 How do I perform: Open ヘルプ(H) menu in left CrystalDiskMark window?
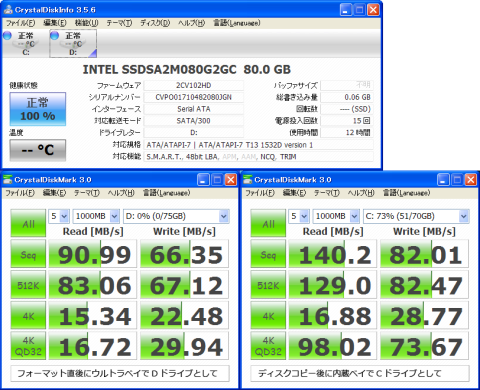point(121,193)
